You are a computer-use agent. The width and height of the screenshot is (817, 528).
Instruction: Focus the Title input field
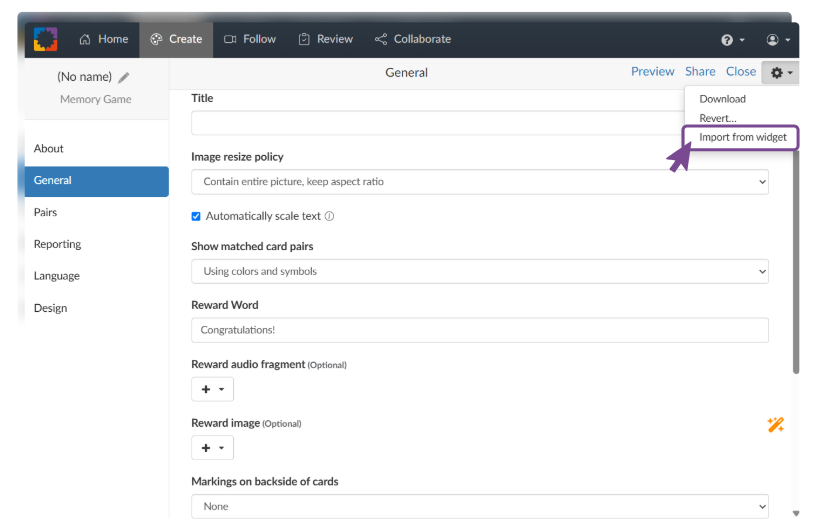[439, 123]
